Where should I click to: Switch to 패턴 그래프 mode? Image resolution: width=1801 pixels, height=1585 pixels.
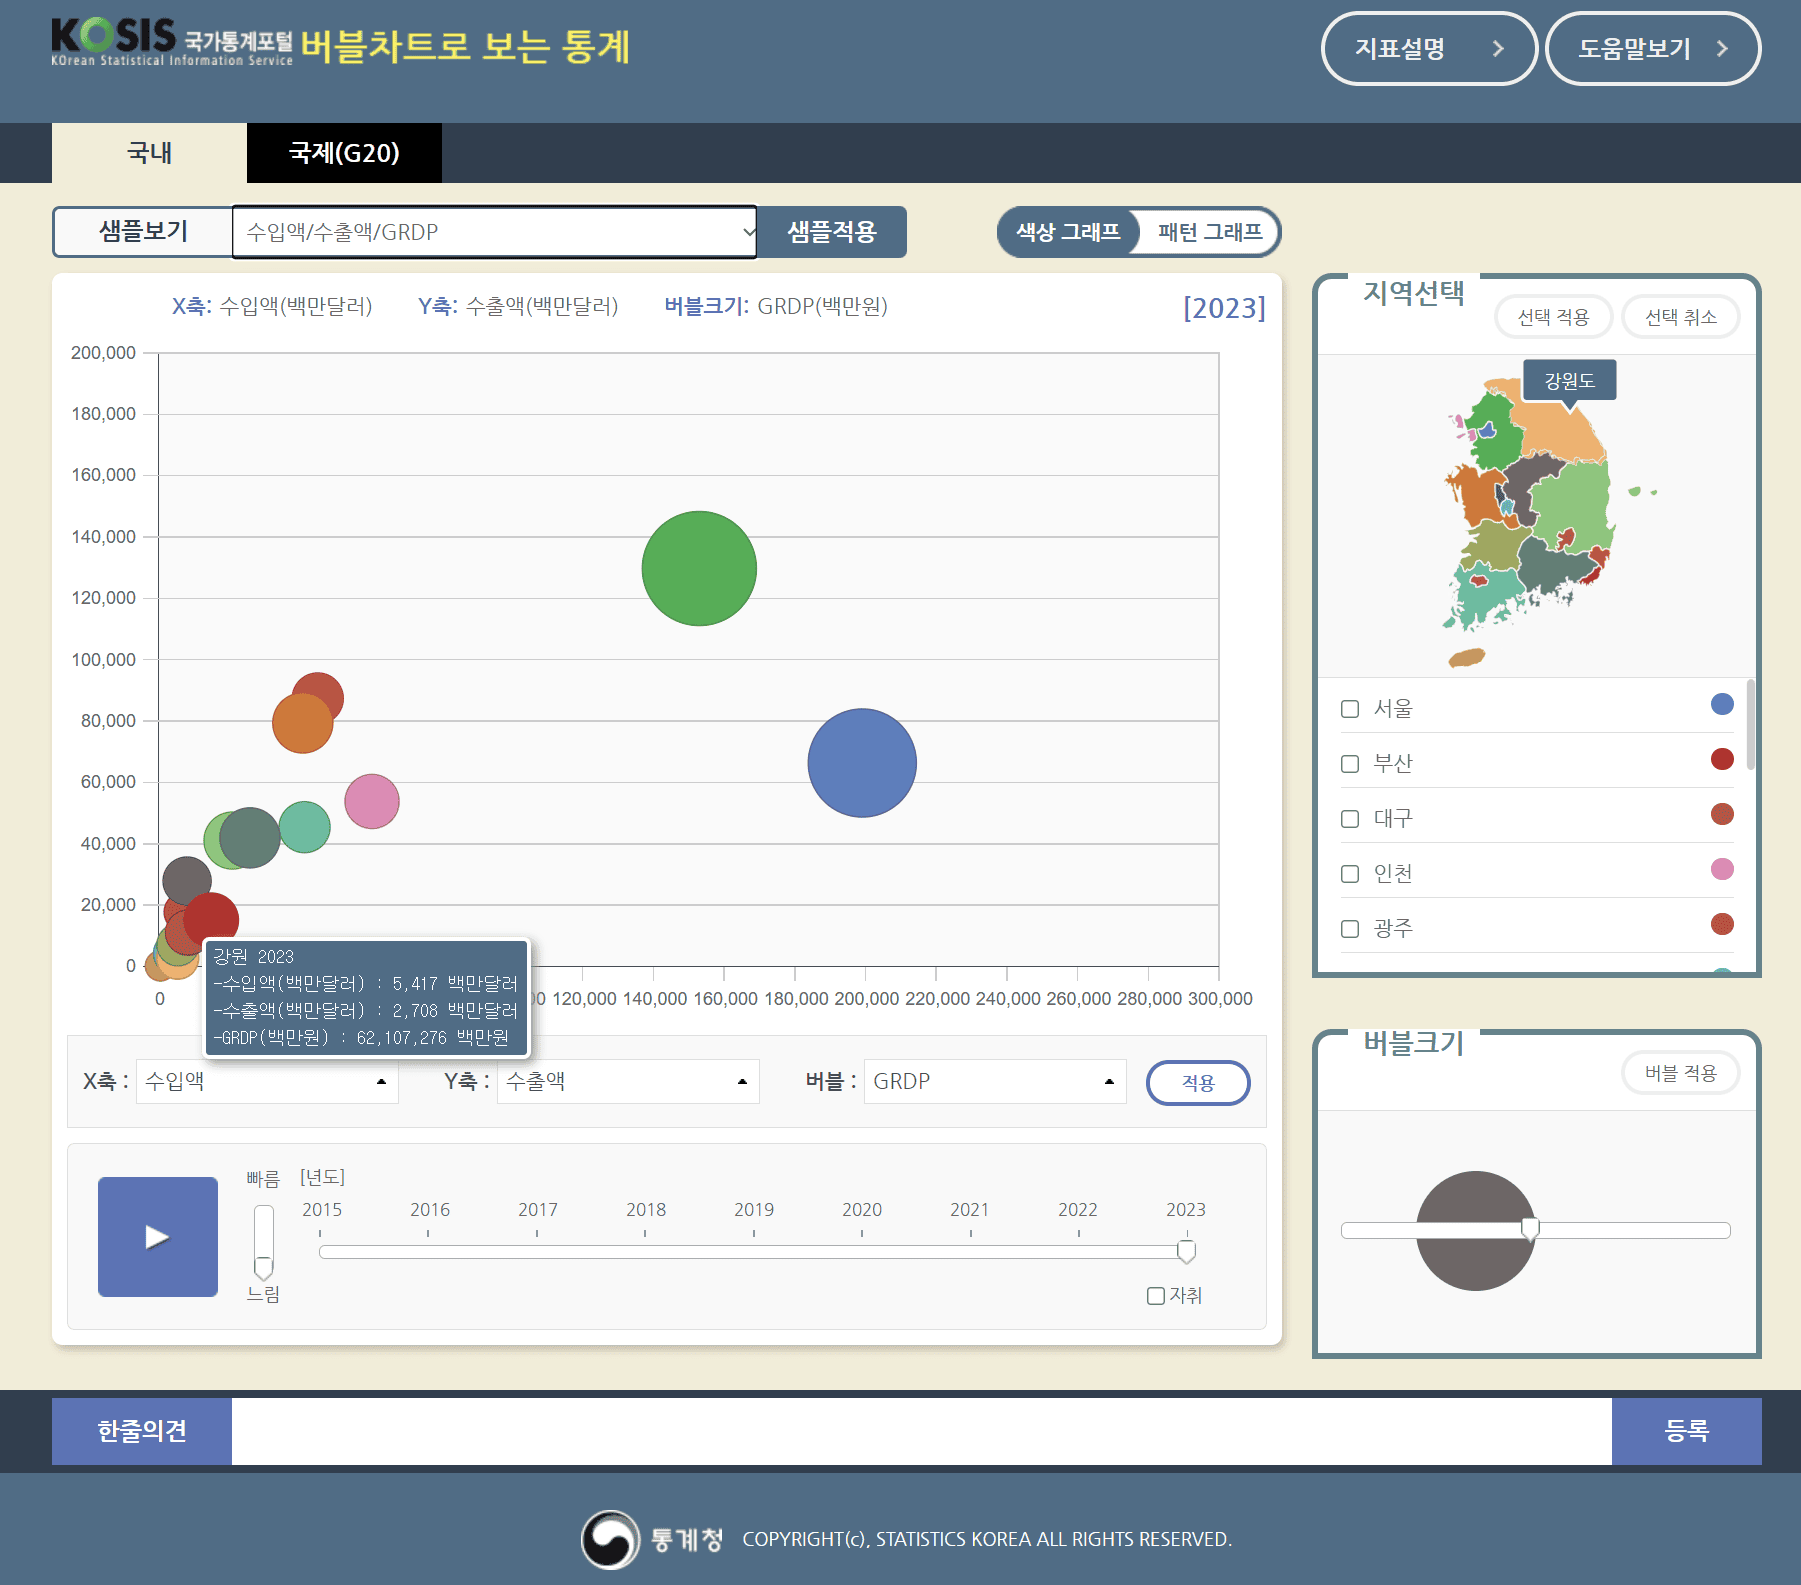(x=1209, y=232)
